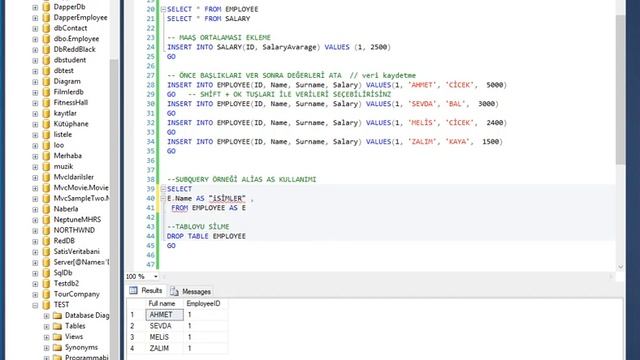
Task: Click the EmployeeID column header
Action: coord(205,304)
